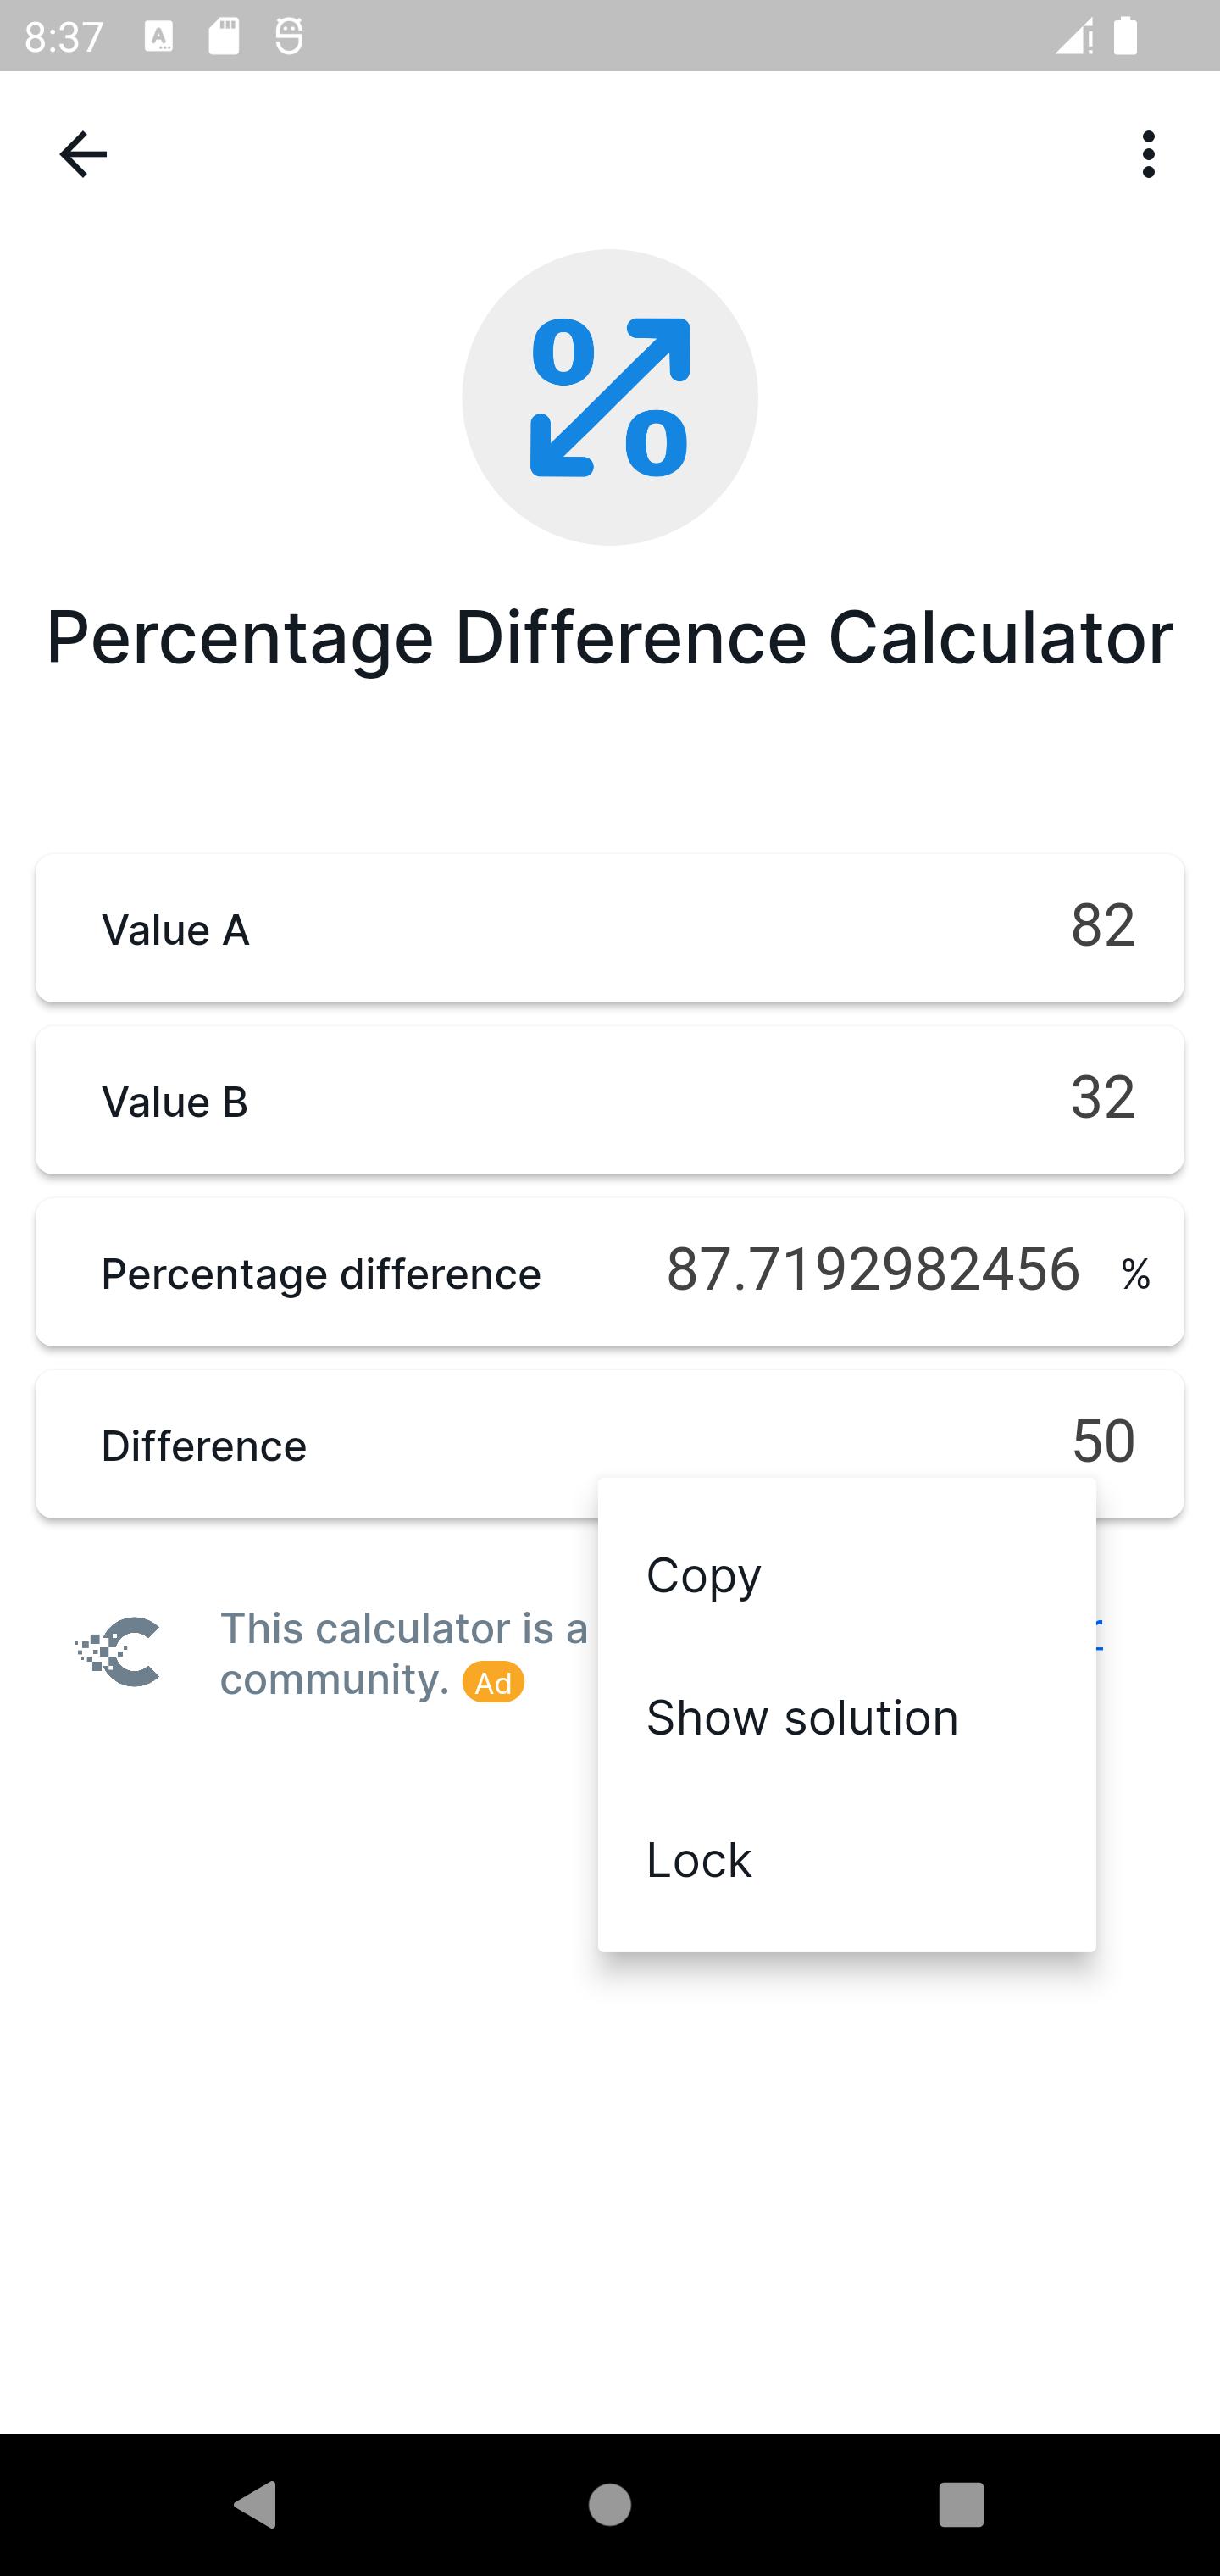Choose Show solution in popup menu
1220x2576 pixels.
point(847,1717)
